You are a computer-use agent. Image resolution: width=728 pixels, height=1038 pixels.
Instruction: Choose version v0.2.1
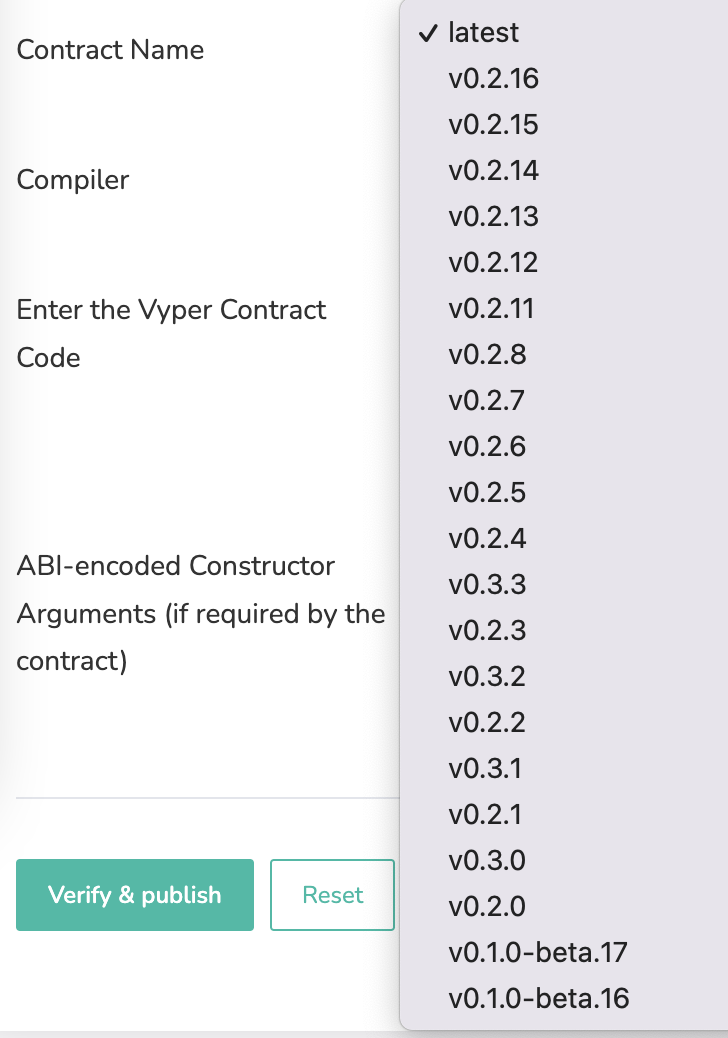point(486,814)
